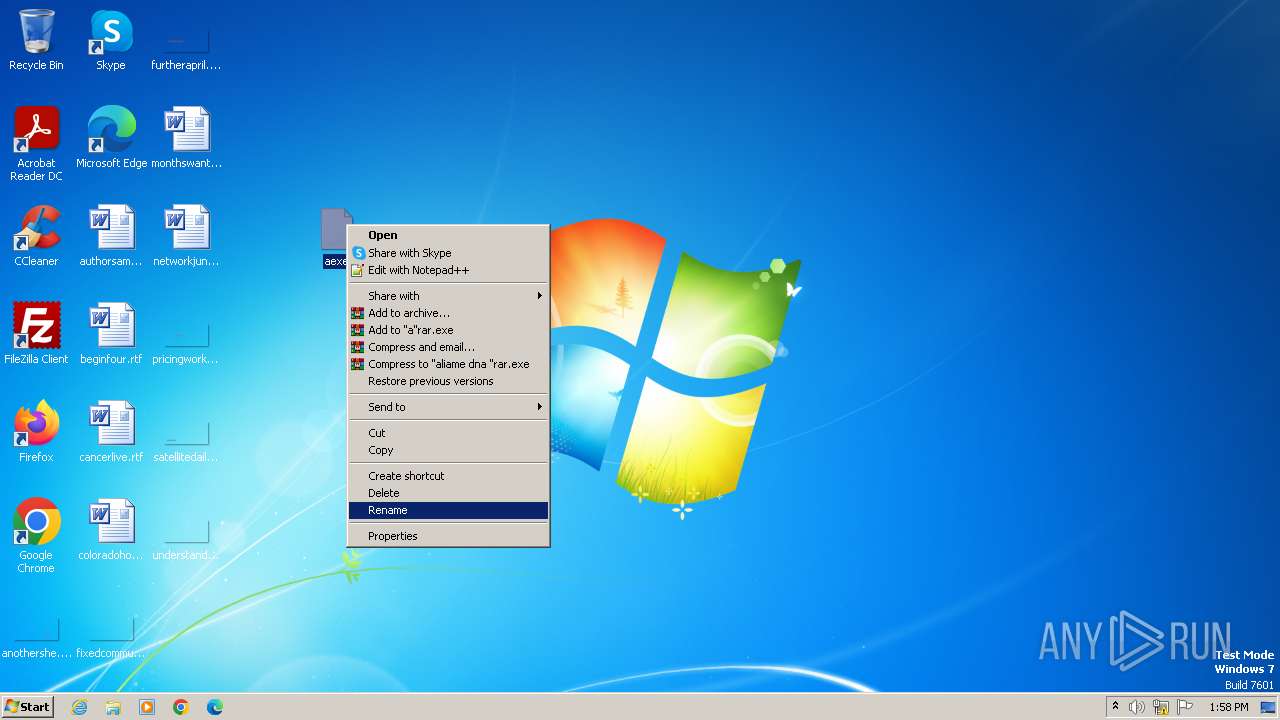Show hidden system tray icons
Image resolution: width=1280 pixels, height=720 pixels.
click(x=1115, y=707)
